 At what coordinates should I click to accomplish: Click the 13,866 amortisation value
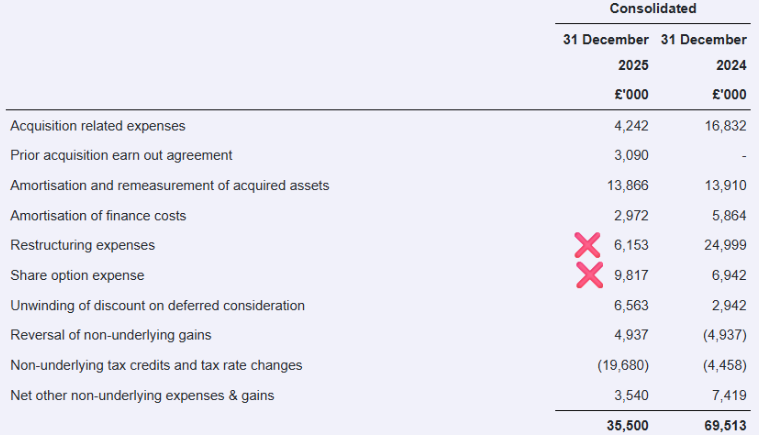(627, 186)
